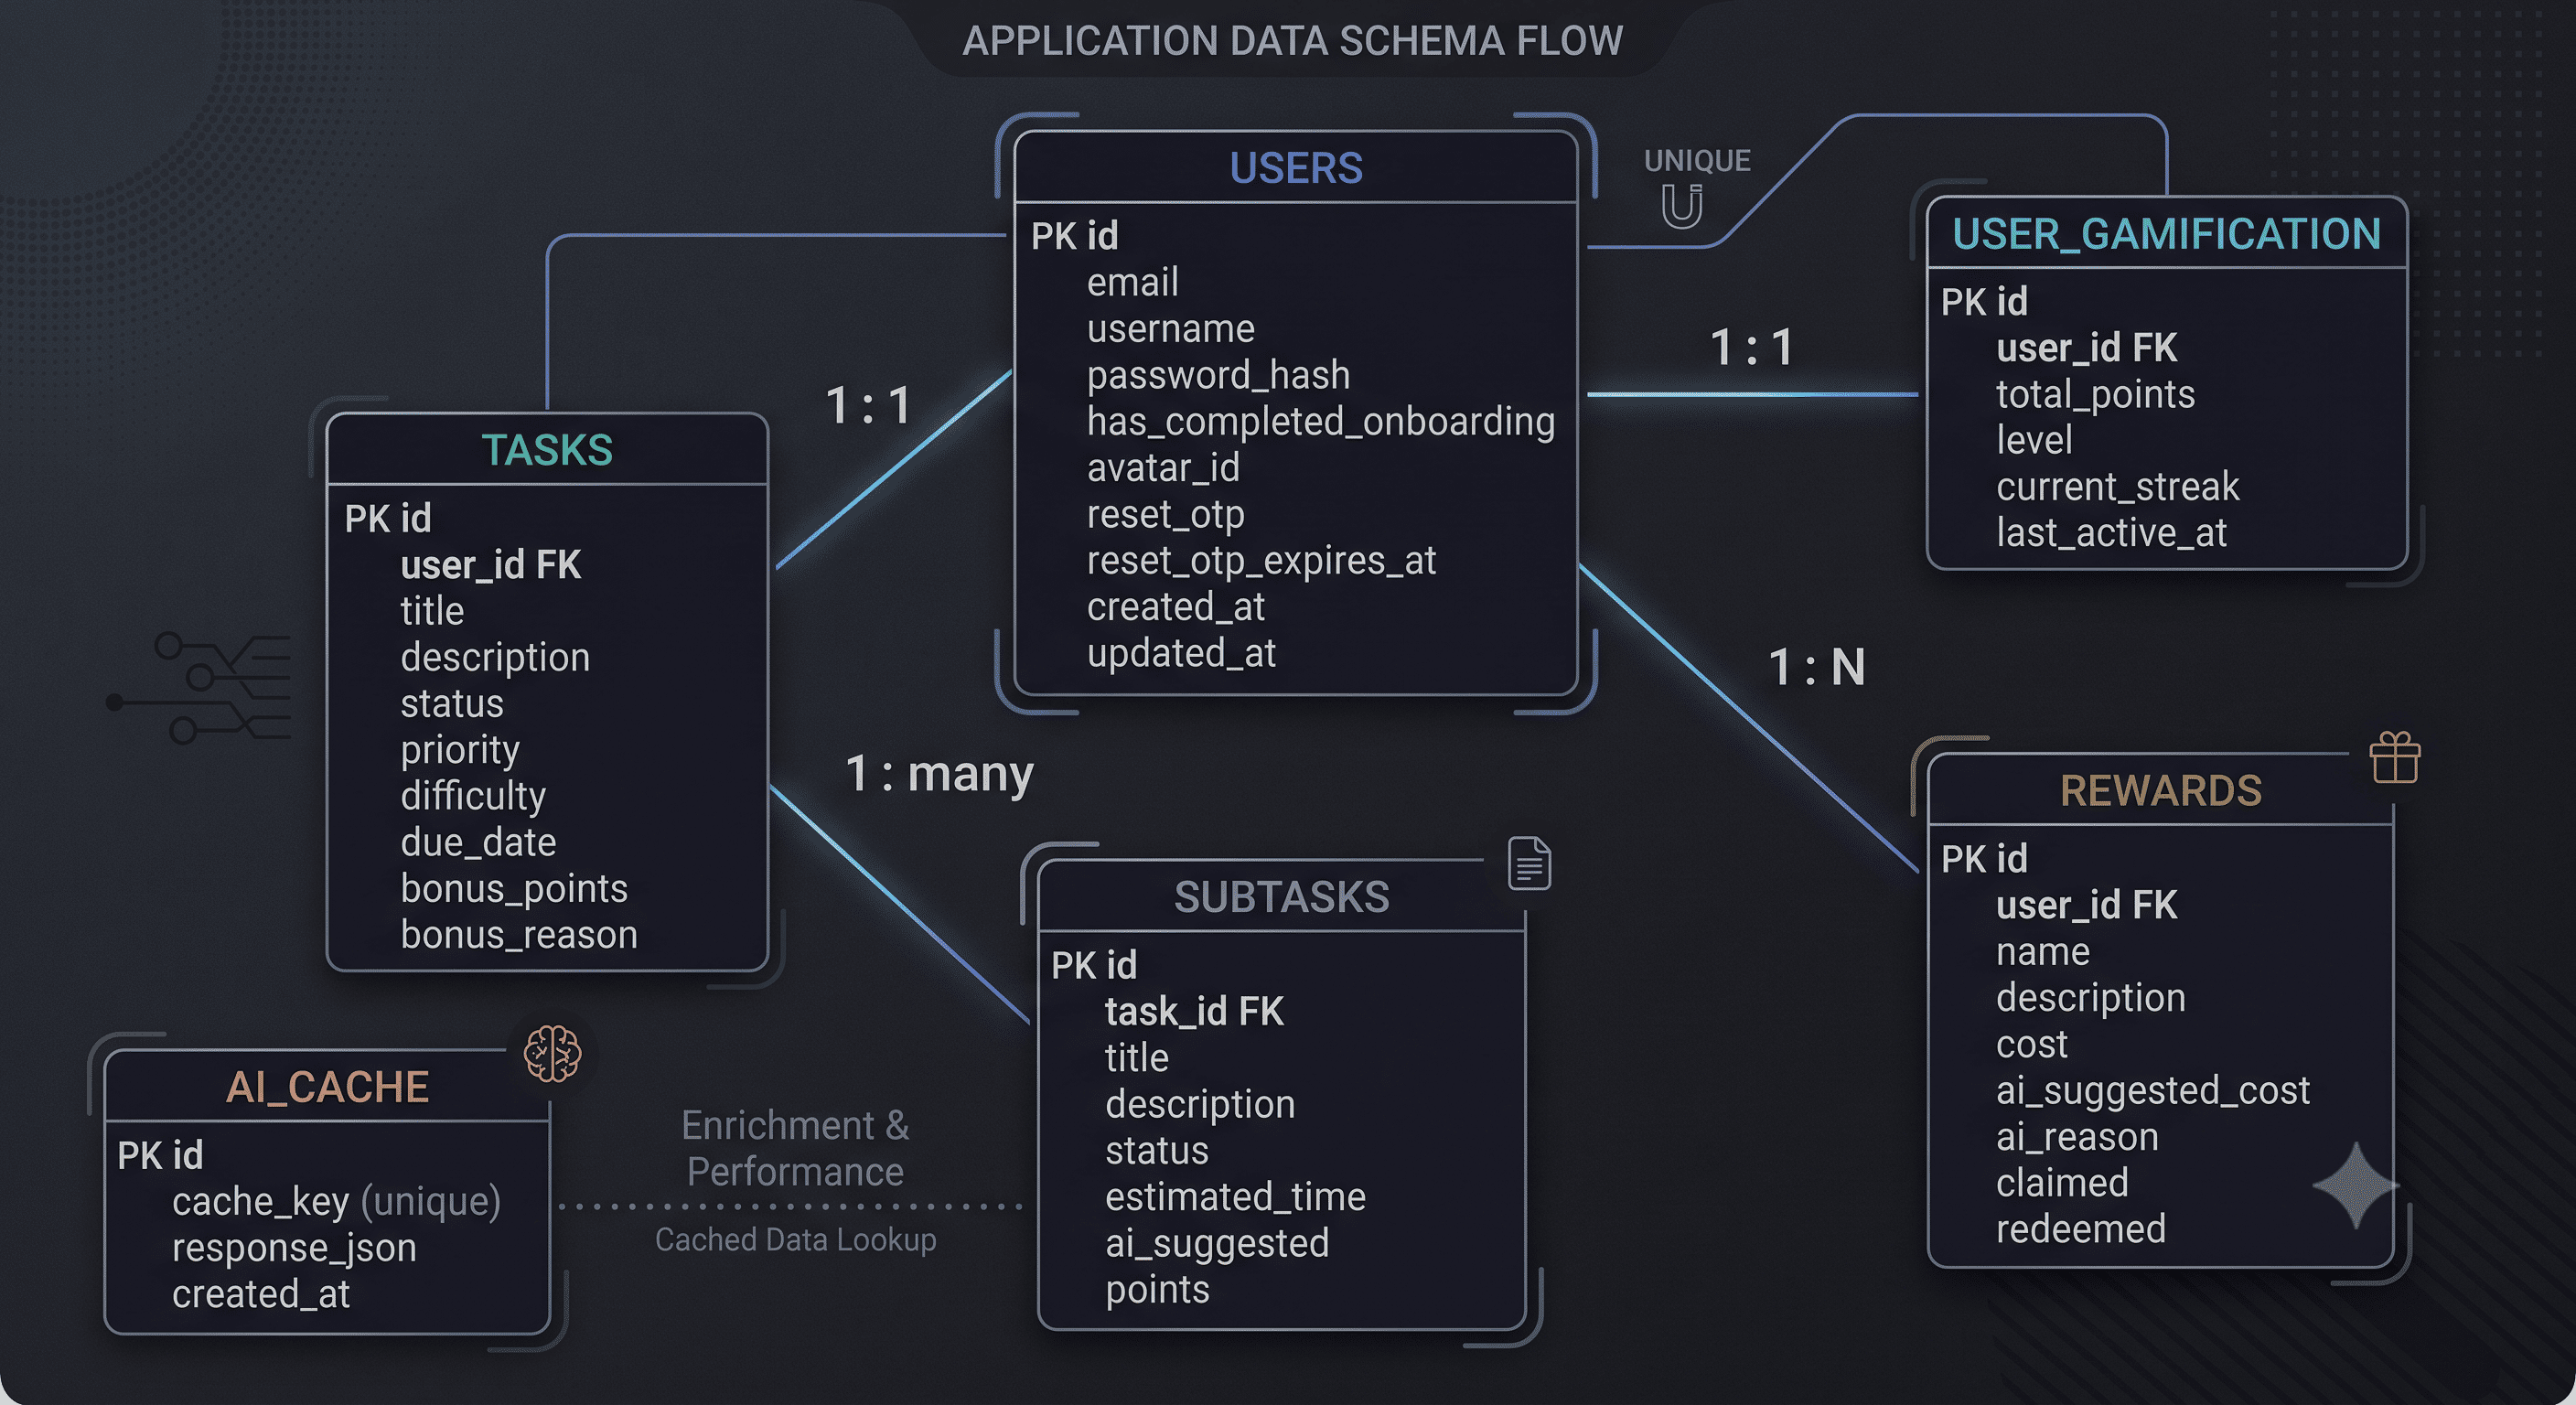Click the document icon beside SUBTASKS
This screenshot has width=2576, height=1405.
click(x=1529, y=863)
